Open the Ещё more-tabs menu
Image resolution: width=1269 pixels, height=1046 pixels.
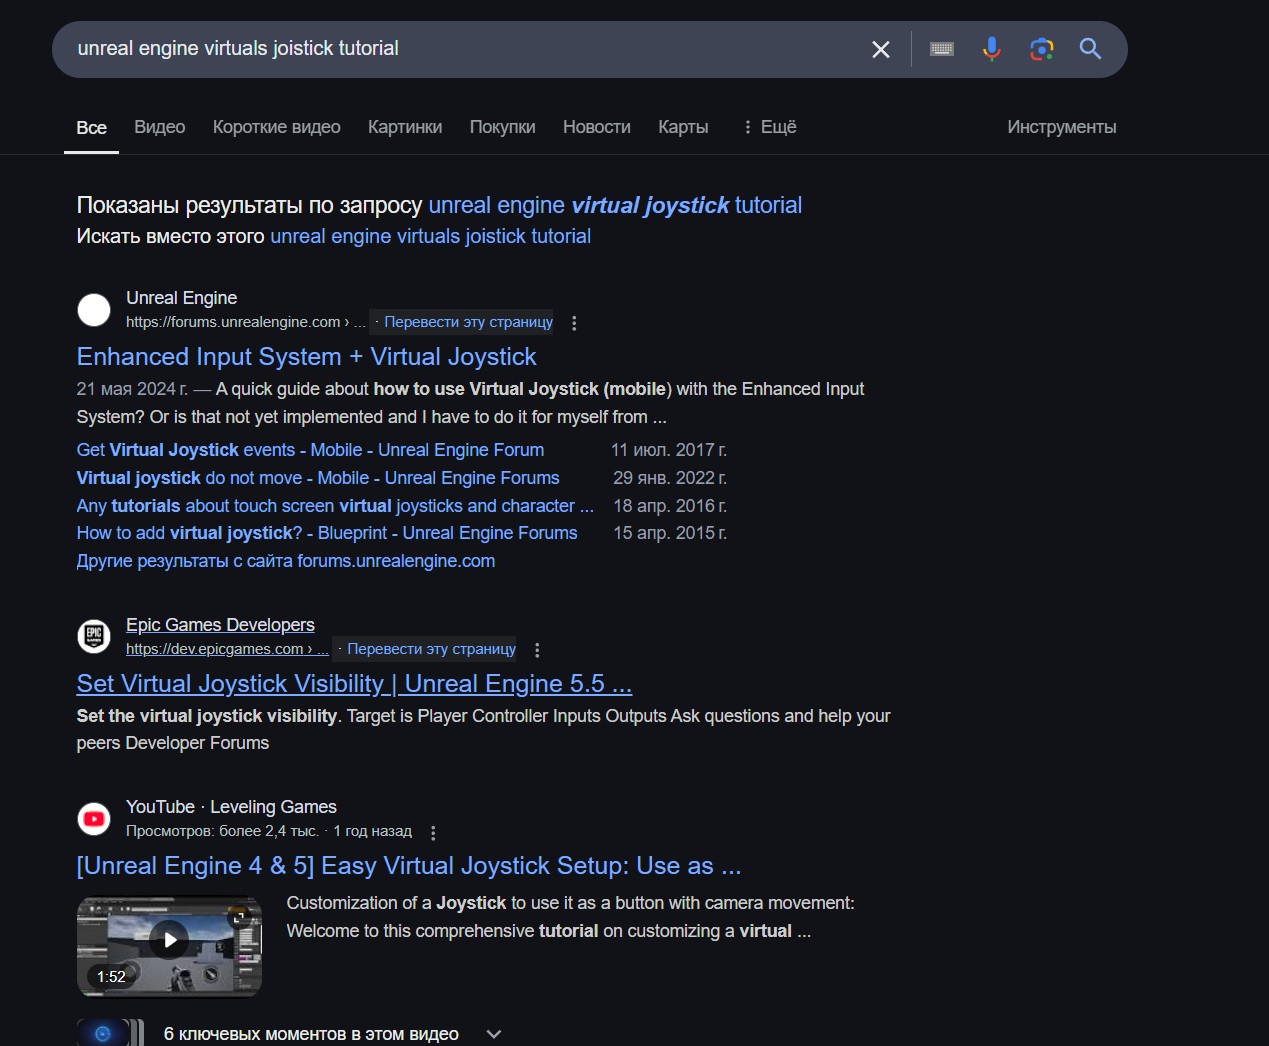(x=770, y=127)
